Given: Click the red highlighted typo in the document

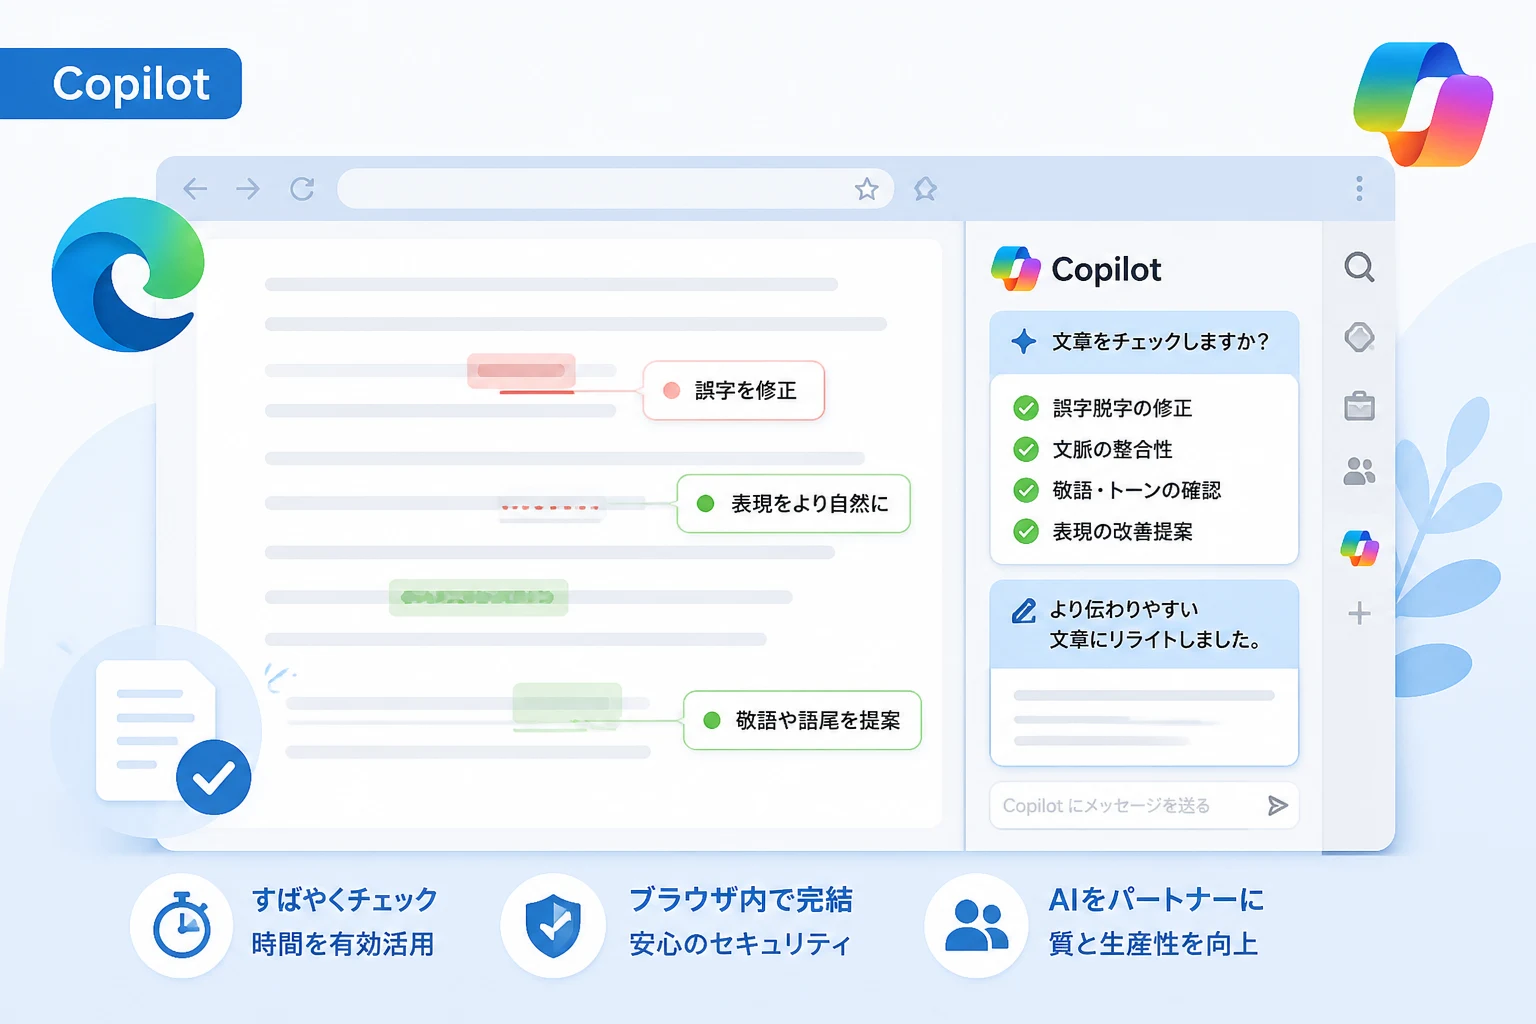Looking at the screenshot, I should (521, 371).
